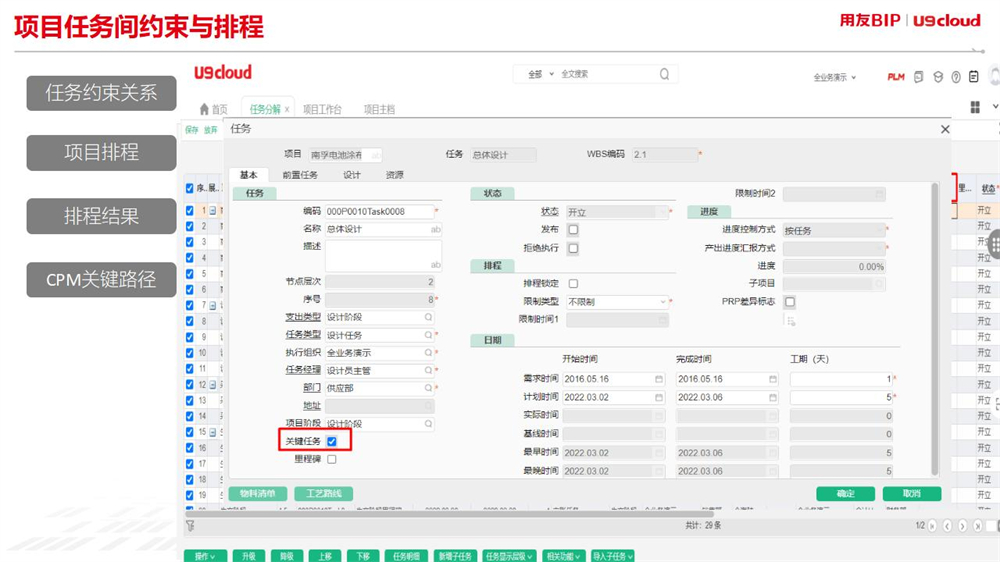Click into the 描述 text area
The height and width of the screenshot is (562, 1000).
tap(383, 256)
